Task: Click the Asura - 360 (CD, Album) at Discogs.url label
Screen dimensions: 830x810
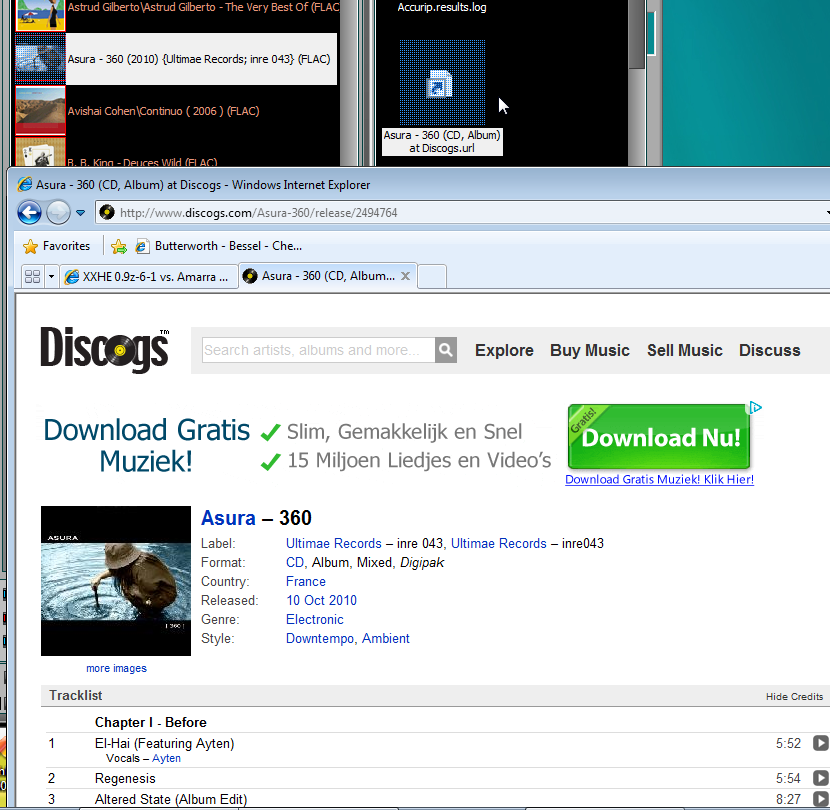Action: [x=442, y=142]
